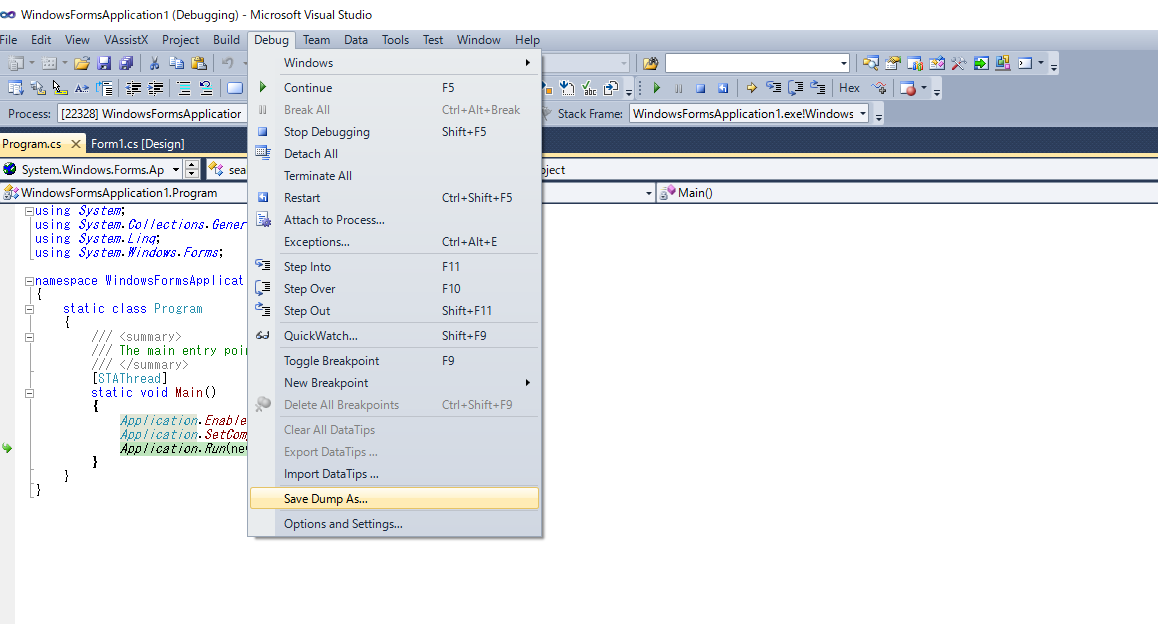
Task: Open Exceptions... from Debug menu
Action: (x=394, y=242)
